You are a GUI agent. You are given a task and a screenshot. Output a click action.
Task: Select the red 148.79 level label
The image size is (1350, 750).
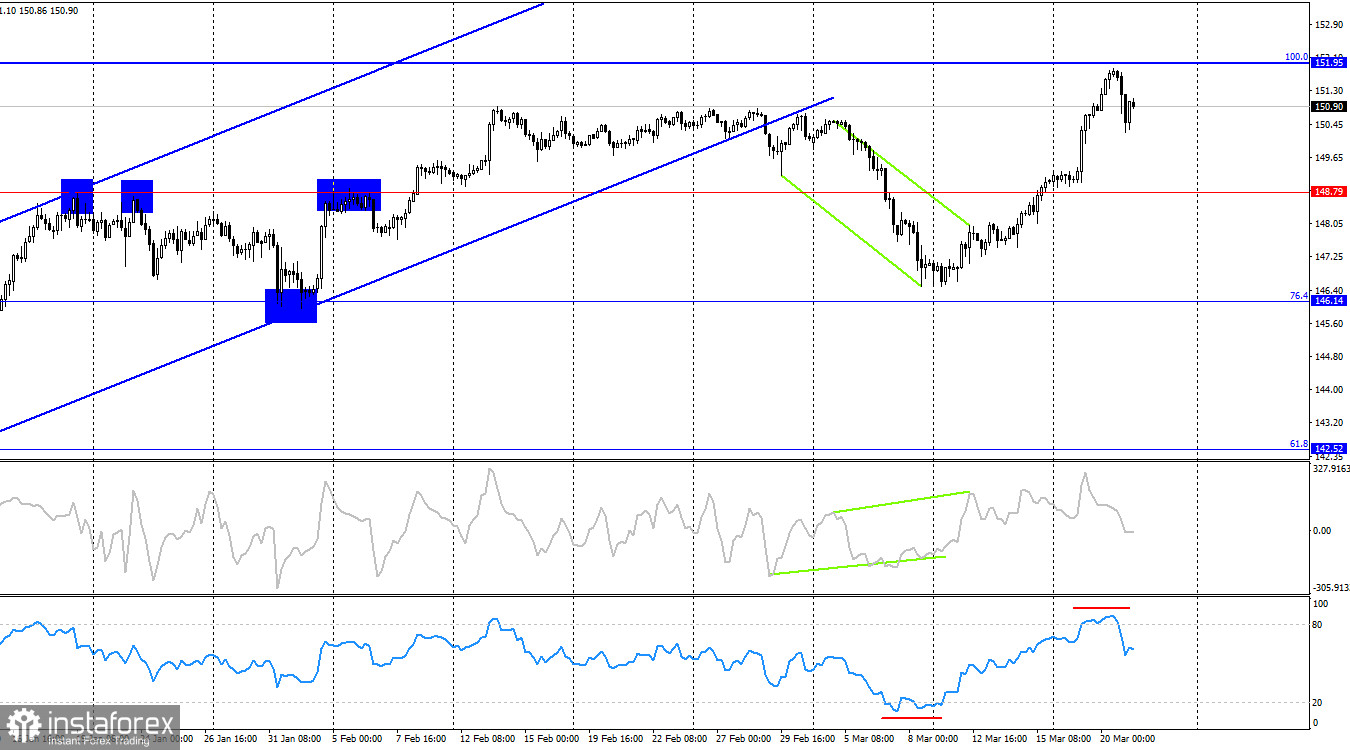pos(1327,191)
